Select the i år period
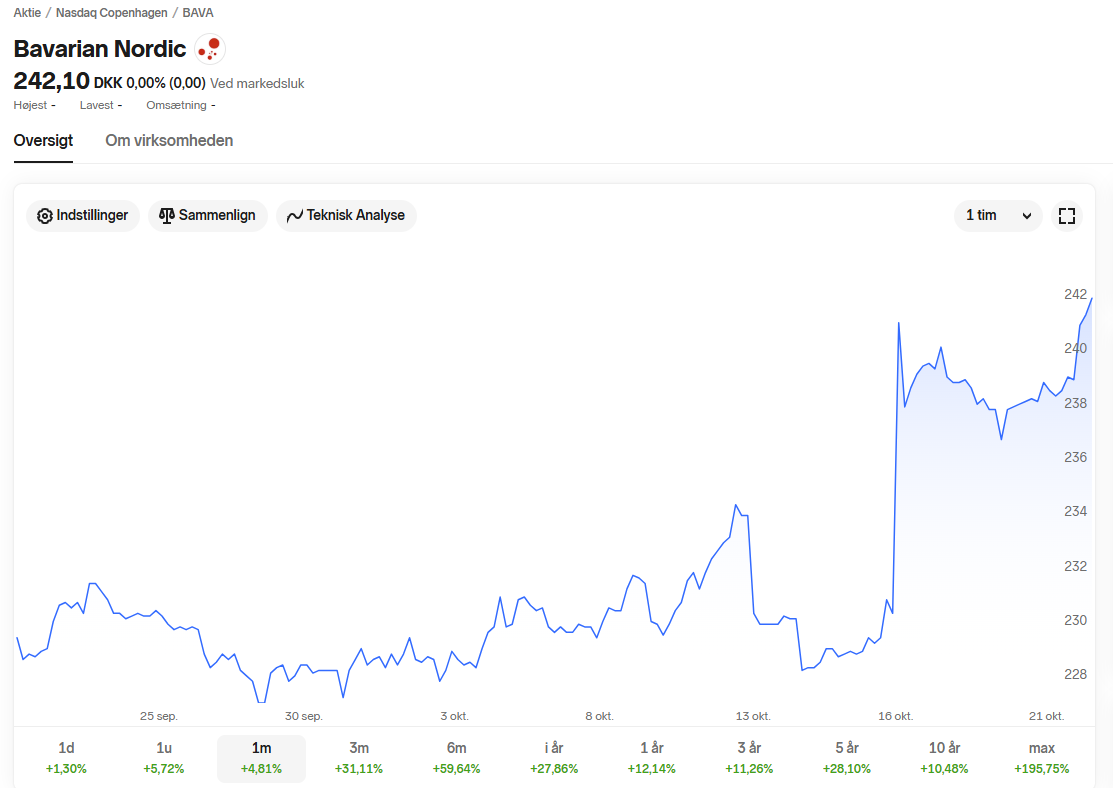Screen dimensions: 1113x788 click(554, 757)
